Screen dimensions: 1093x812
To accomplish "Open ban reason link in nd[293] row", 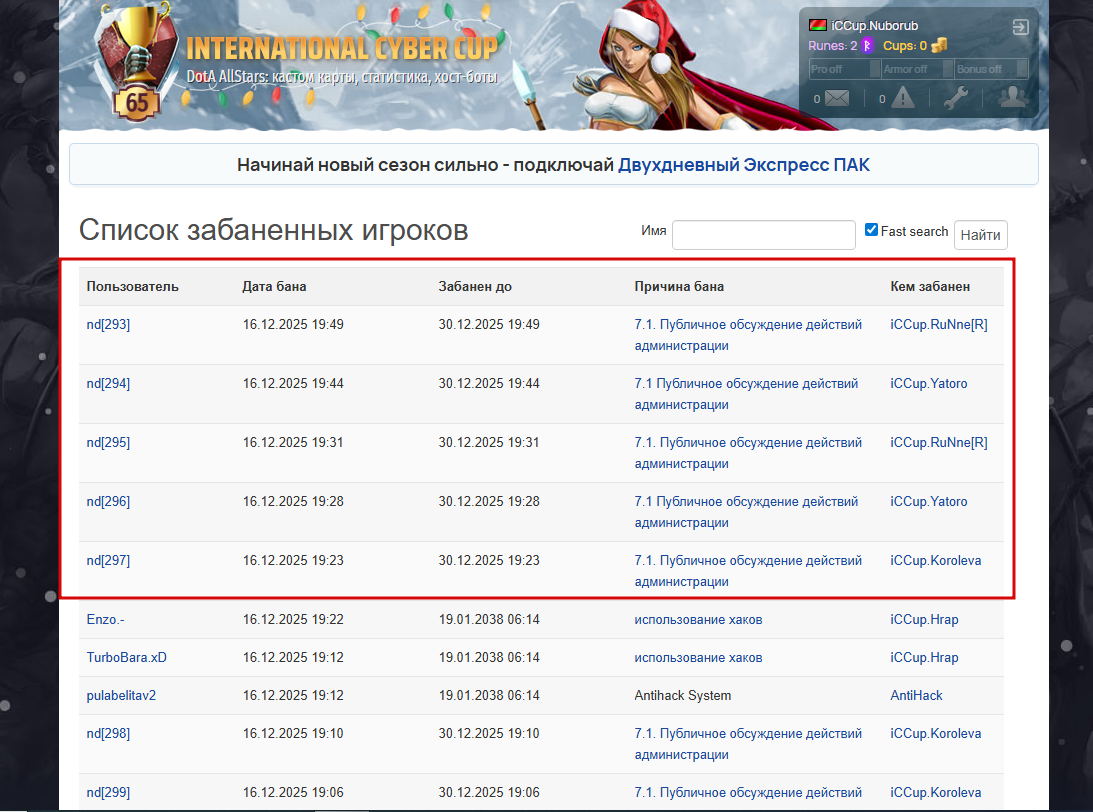I will coord(748,335).
